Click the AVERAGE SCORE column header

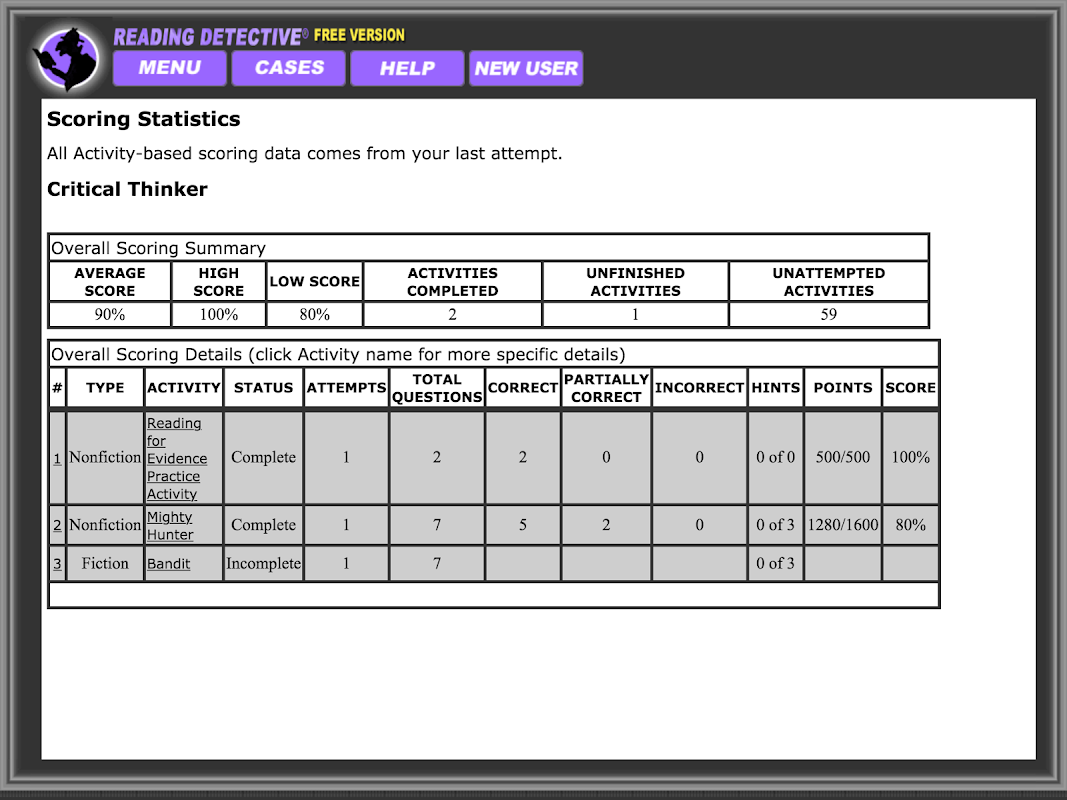(110, 282)
